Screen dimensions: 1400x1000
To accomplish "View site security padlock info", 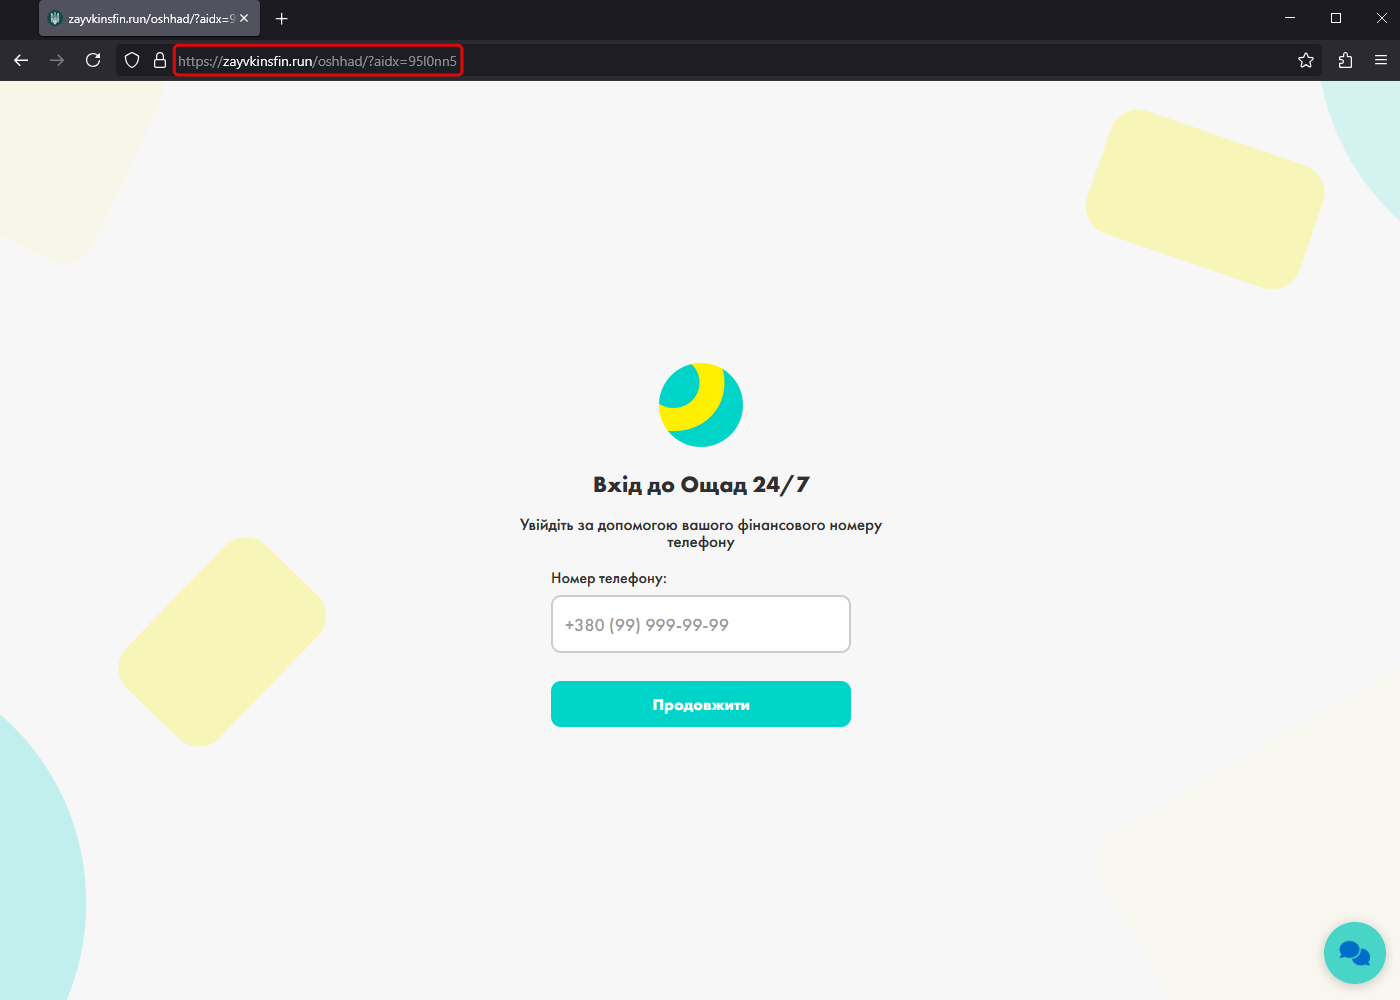I will pyautogui.click(x=159, y=61).
